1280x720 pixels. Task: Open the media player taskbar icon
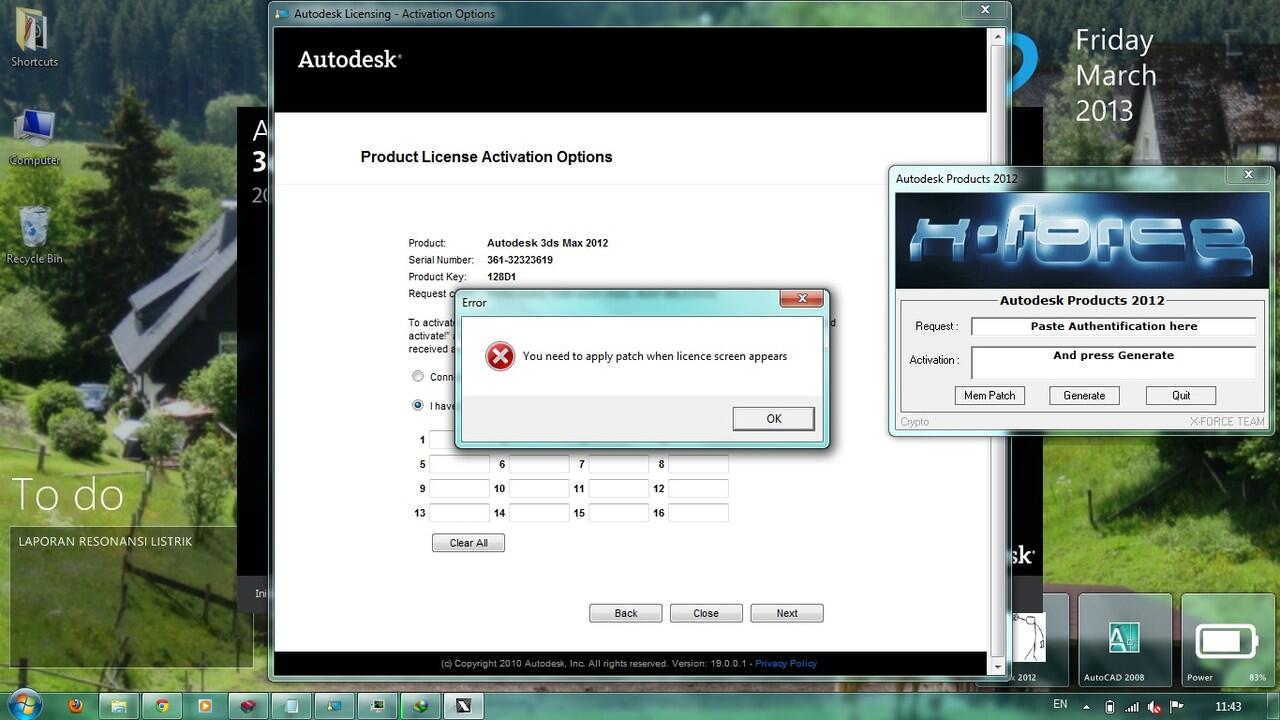tap(205, 705)
